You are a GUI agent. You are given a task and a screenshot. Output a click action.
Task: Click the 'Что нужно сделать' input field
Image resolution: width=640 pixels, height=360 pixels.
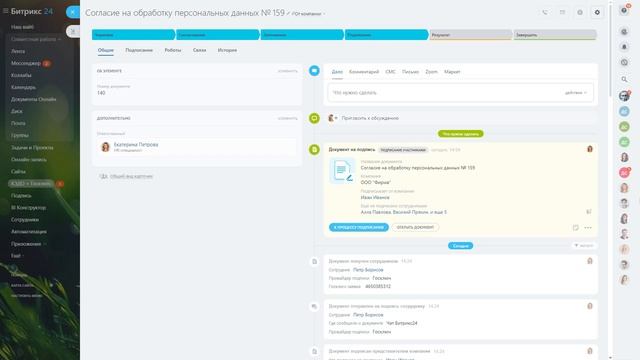(460, 93)
